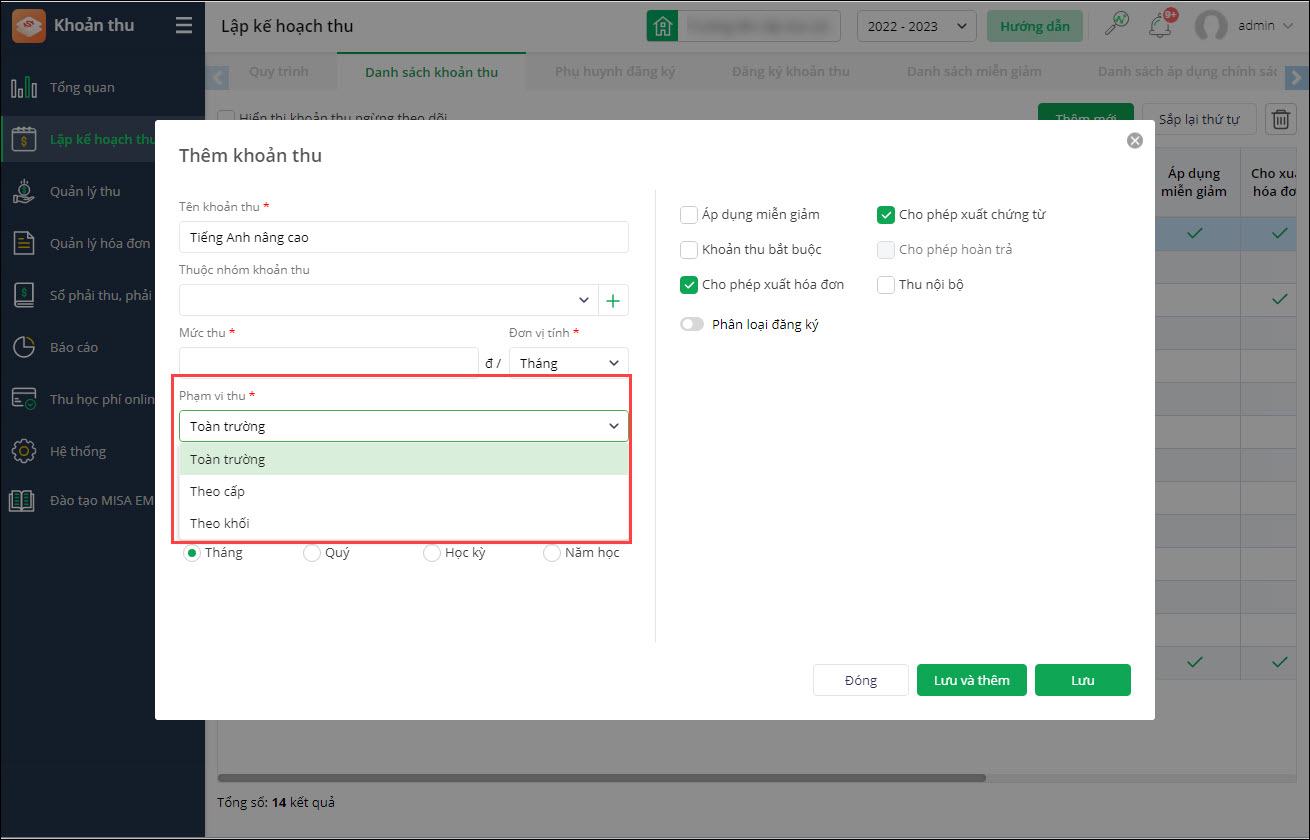This screenshot has width=1310, height=840.
Task: Expand the 2022 - 2023 school year dropdown
Action: point(916,26)
